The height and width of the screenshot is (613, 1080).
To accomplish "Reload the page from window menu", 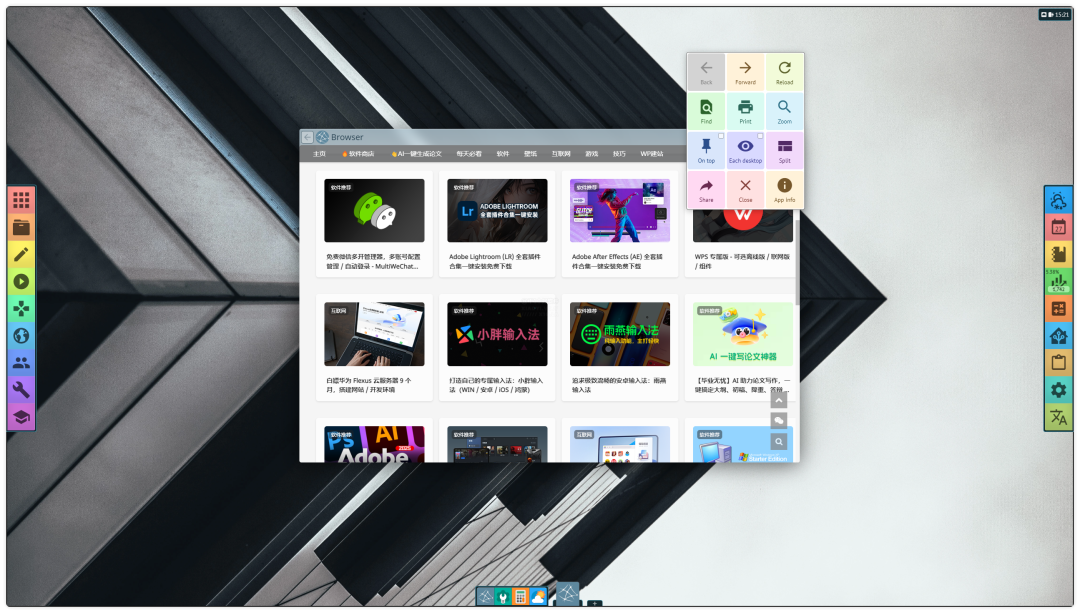I will click(785, 72).
